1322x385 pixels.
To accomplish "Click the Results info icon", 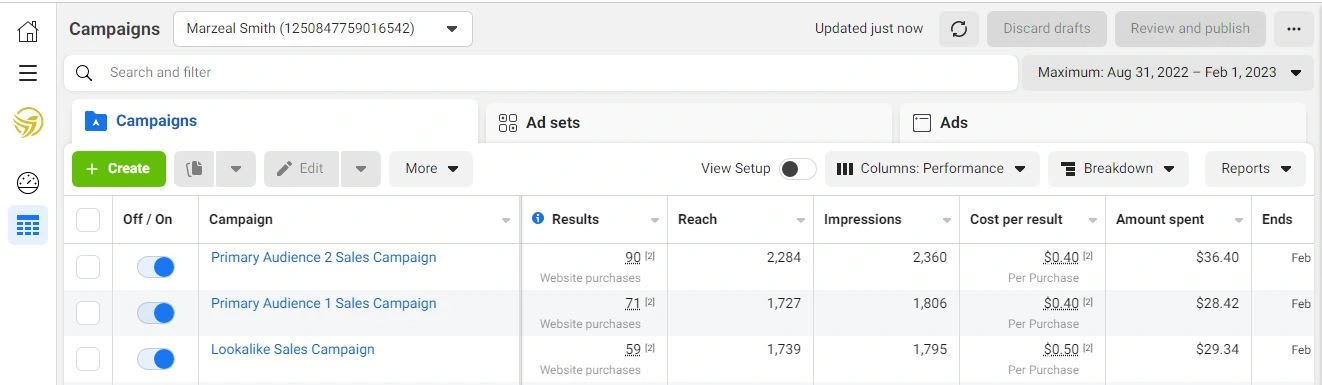I will 538,219.
